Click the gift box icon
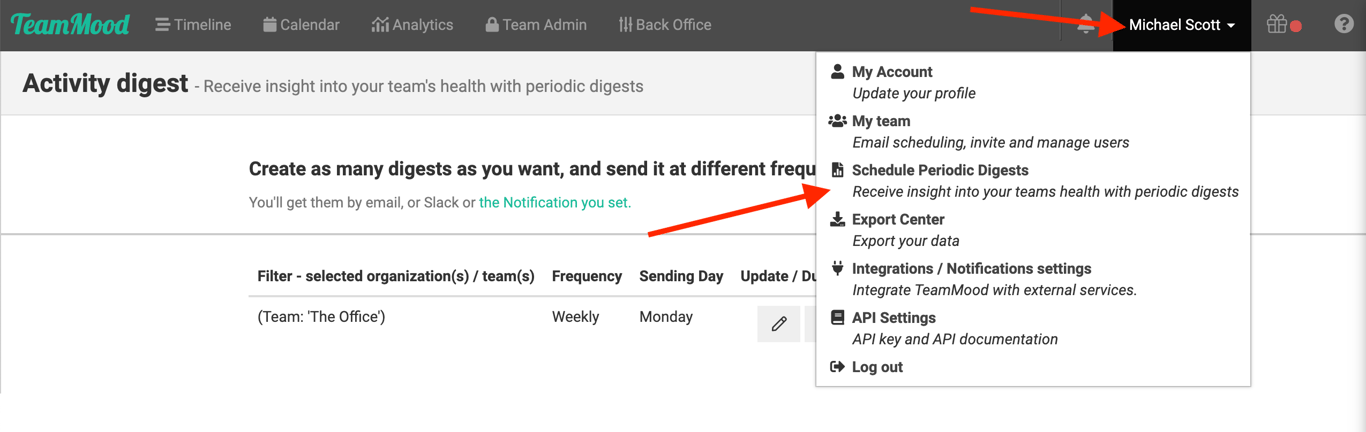Viewport: 1366px width, 432px height. [1278, 25]
